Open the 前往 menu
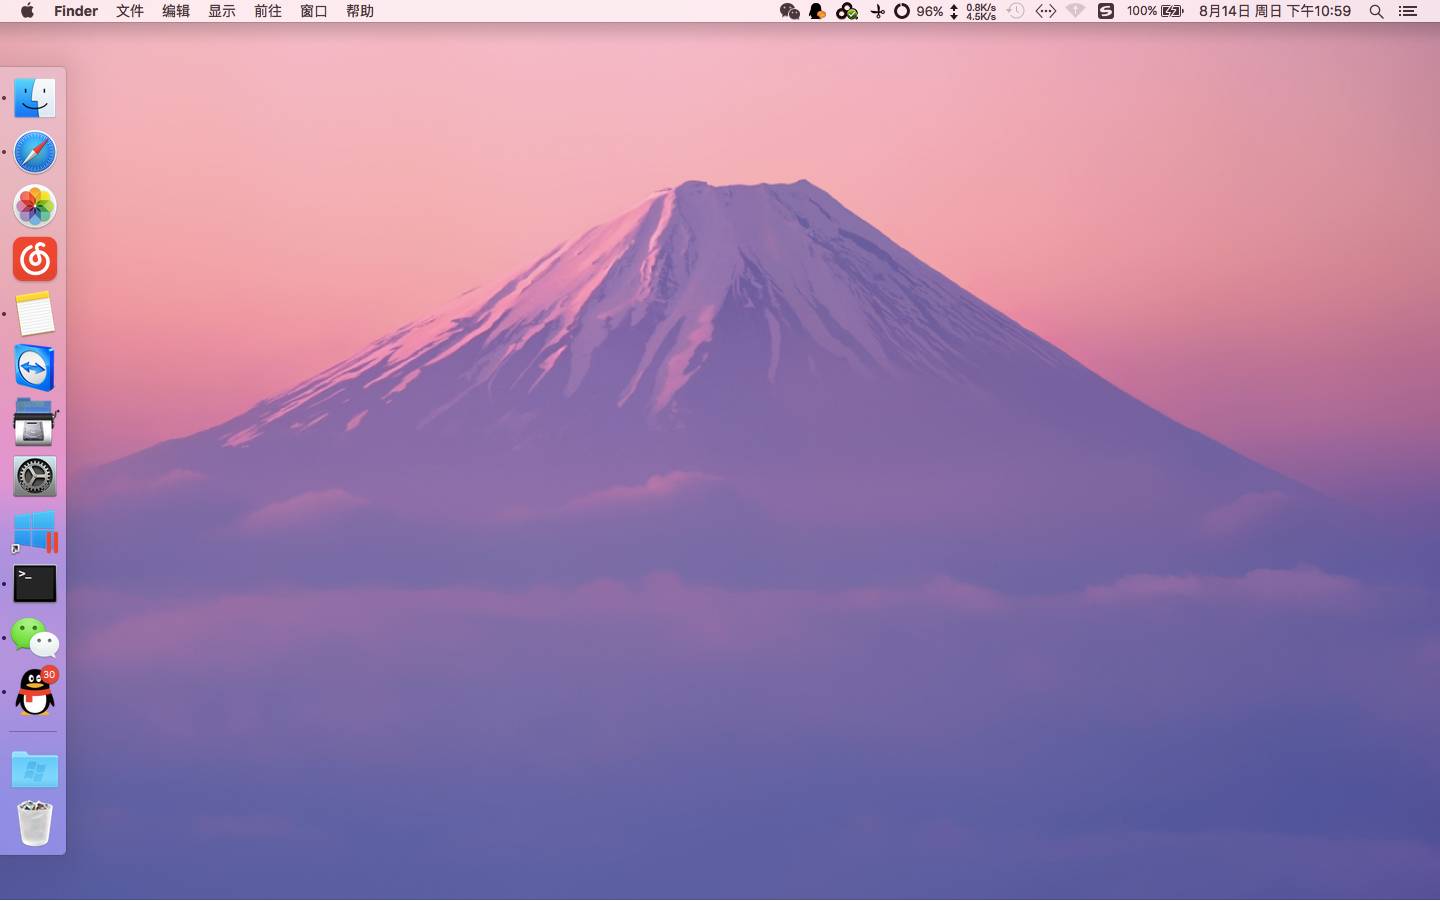The height and width of the screenshot is (901, 1440). click(268, 11)
